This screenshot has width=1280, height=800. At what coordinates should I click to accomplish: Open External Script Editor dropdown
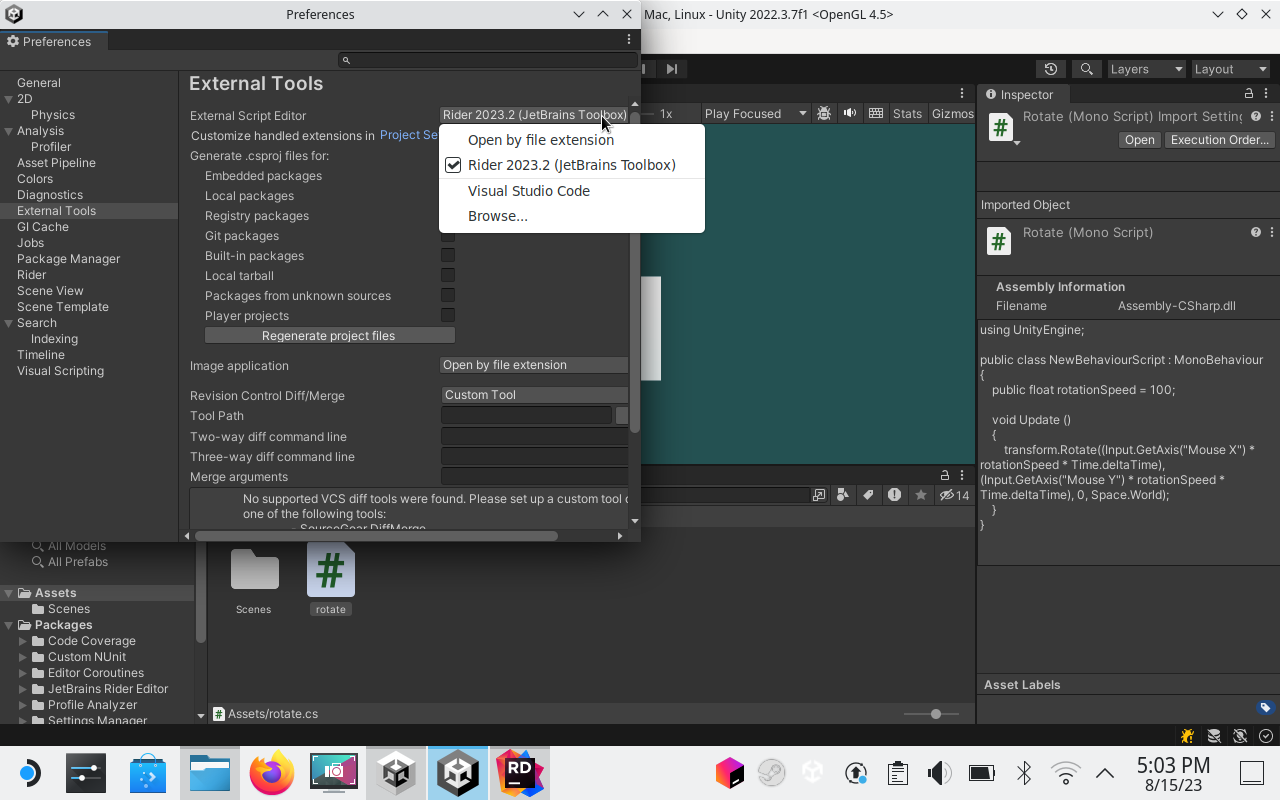(x=534, y=115)
